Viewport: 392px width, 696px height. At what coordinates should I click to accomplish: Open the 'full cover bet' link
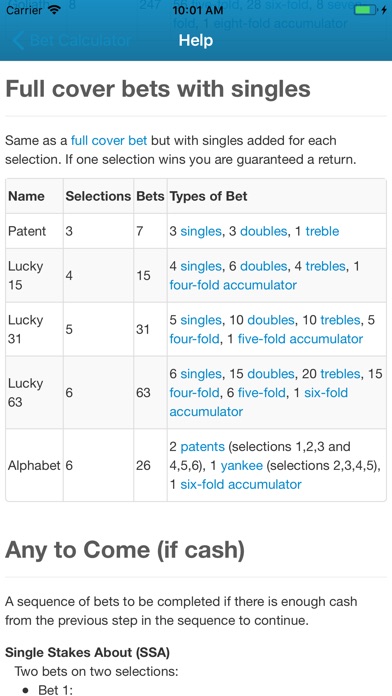(x=109, y=141)
